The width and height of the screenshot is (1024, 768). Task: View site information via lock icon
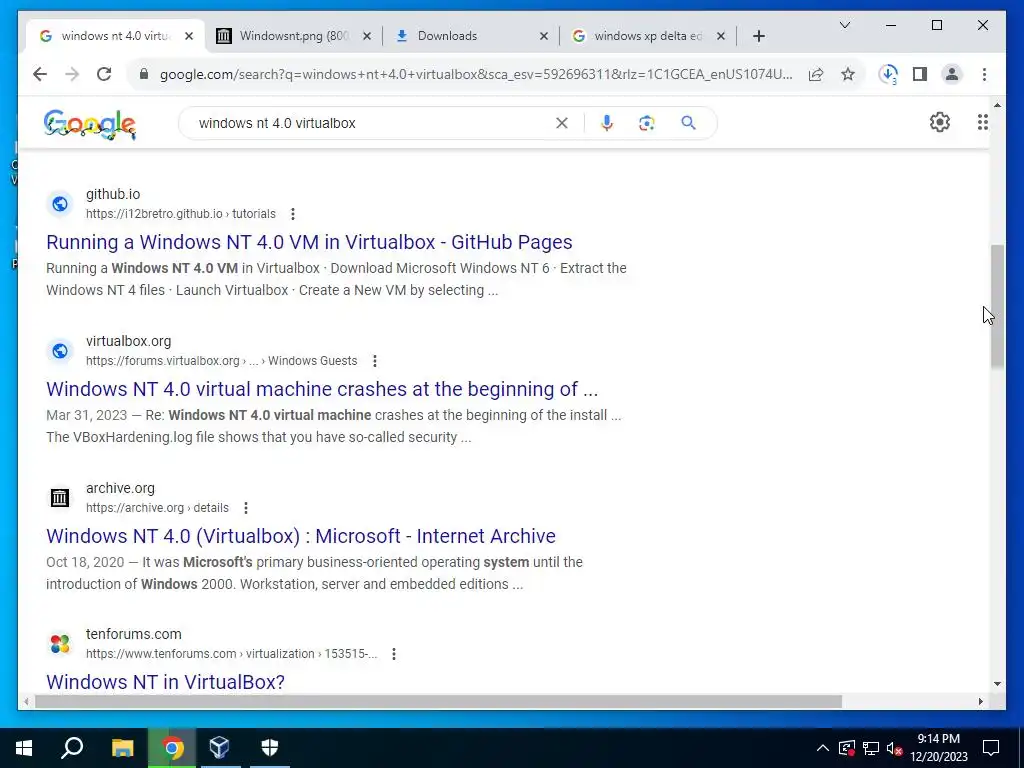coord(144,74)
